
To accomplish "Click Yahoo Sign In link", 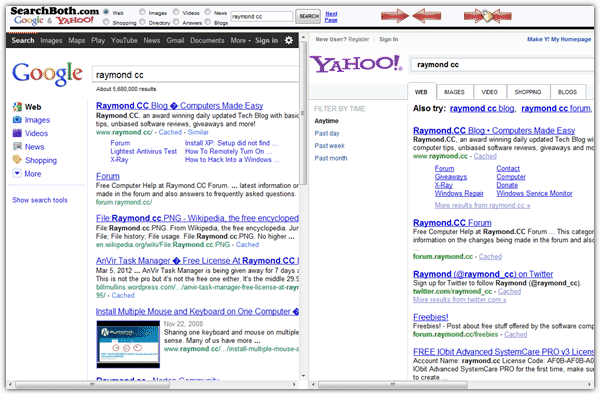I will coord(388,39).
